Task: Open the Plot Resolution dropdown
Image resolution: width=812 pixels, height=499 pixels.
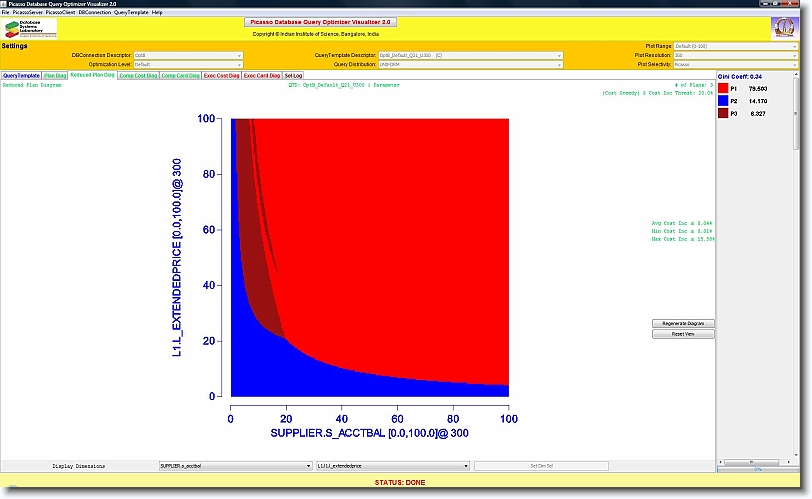Action: (x=714, y=55)
